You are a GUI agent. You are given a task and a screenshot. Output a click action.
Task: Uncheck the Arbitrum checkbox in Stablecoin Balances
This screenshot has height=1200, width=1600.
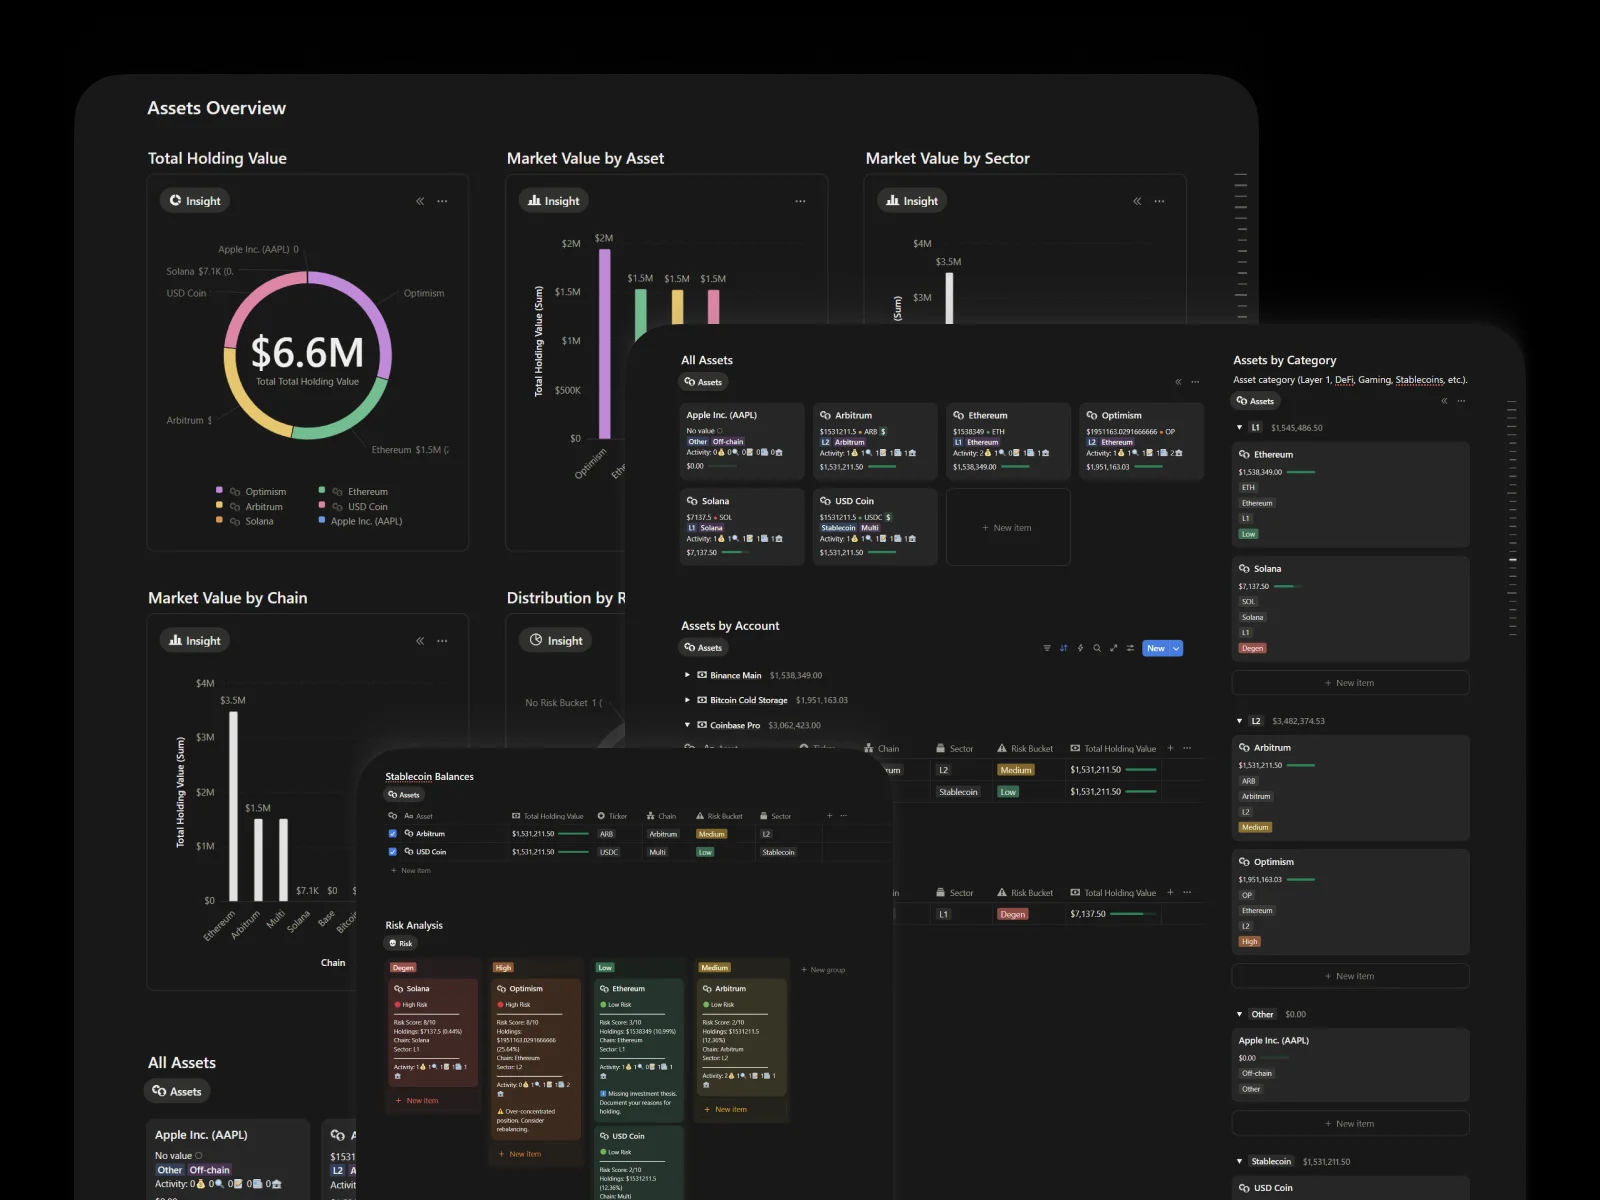[x=392, y=833]
